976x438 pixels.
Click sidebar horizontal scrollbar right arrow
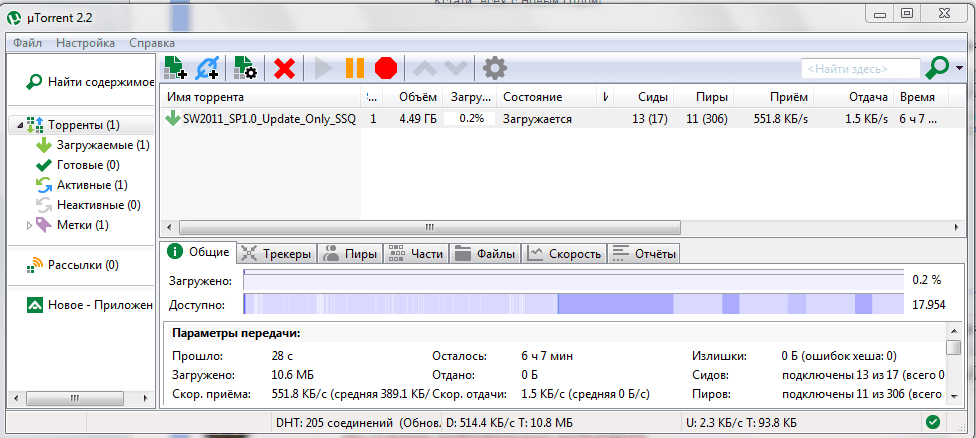click(x=146, y=397)
